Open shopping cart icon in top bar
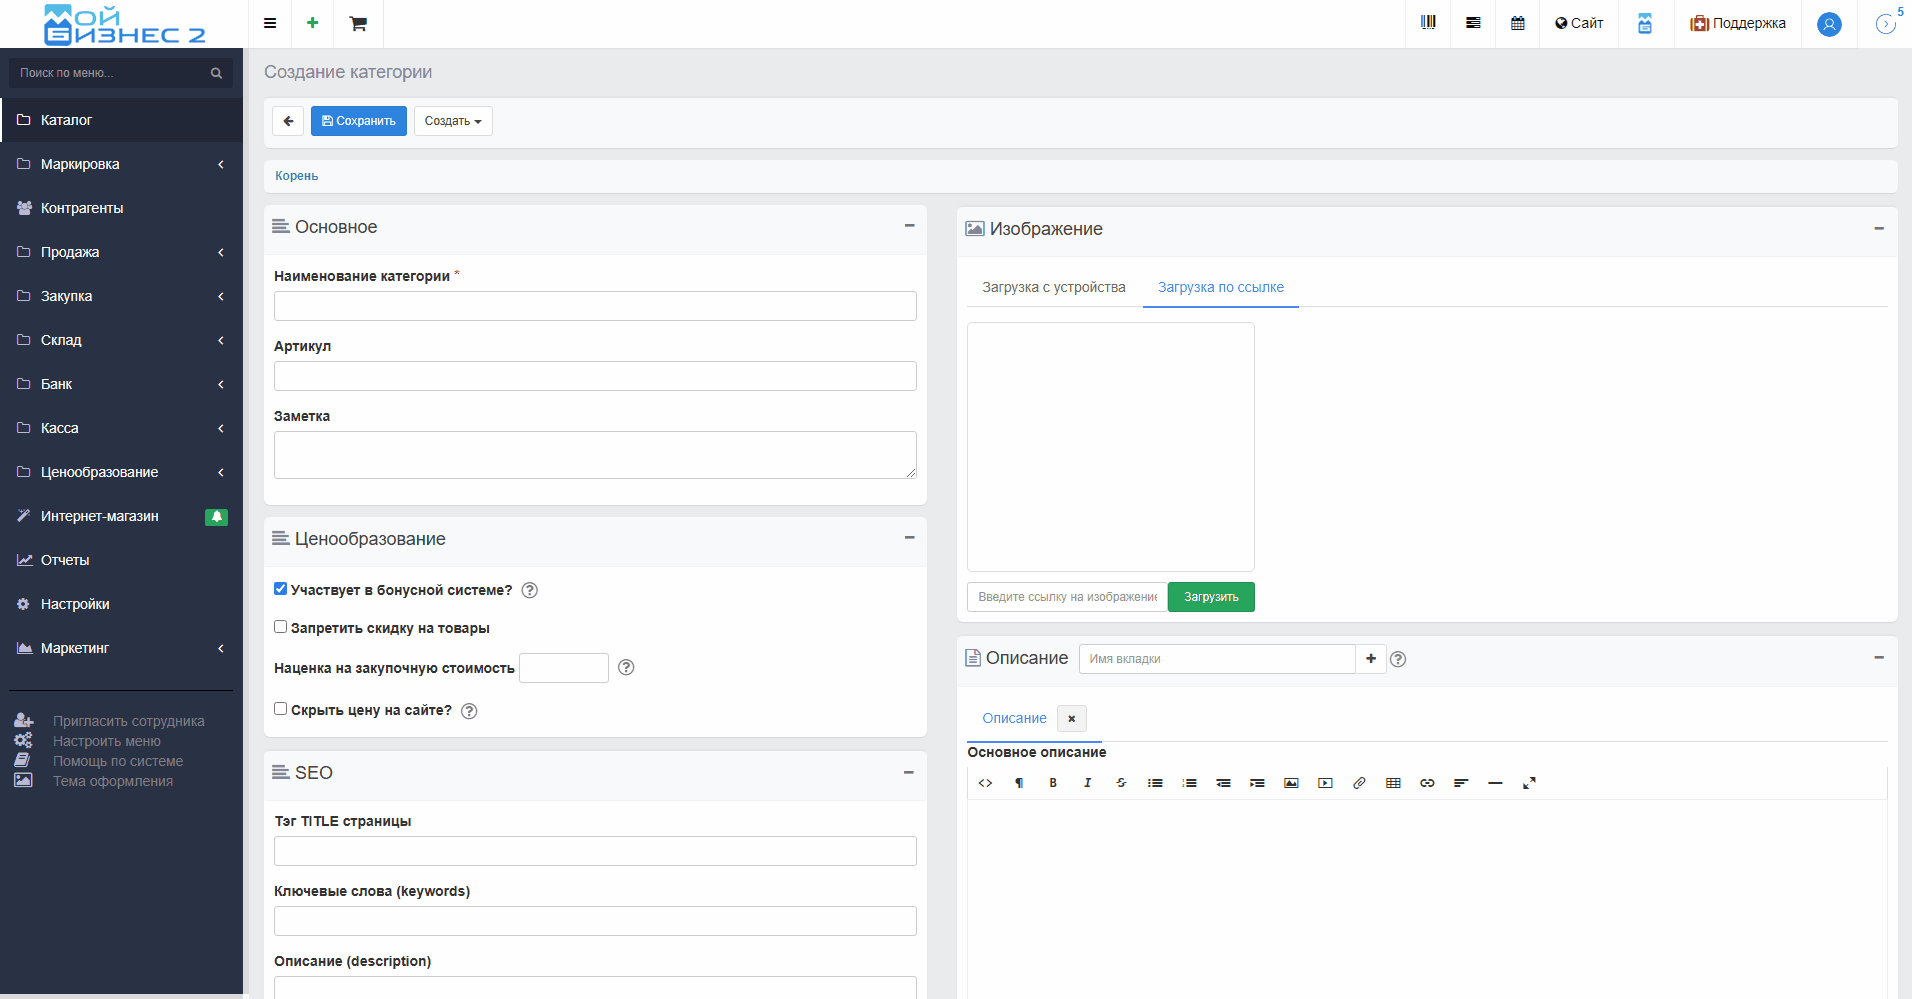This screenshot has height=999, width=1912. [x=358, y=23]
